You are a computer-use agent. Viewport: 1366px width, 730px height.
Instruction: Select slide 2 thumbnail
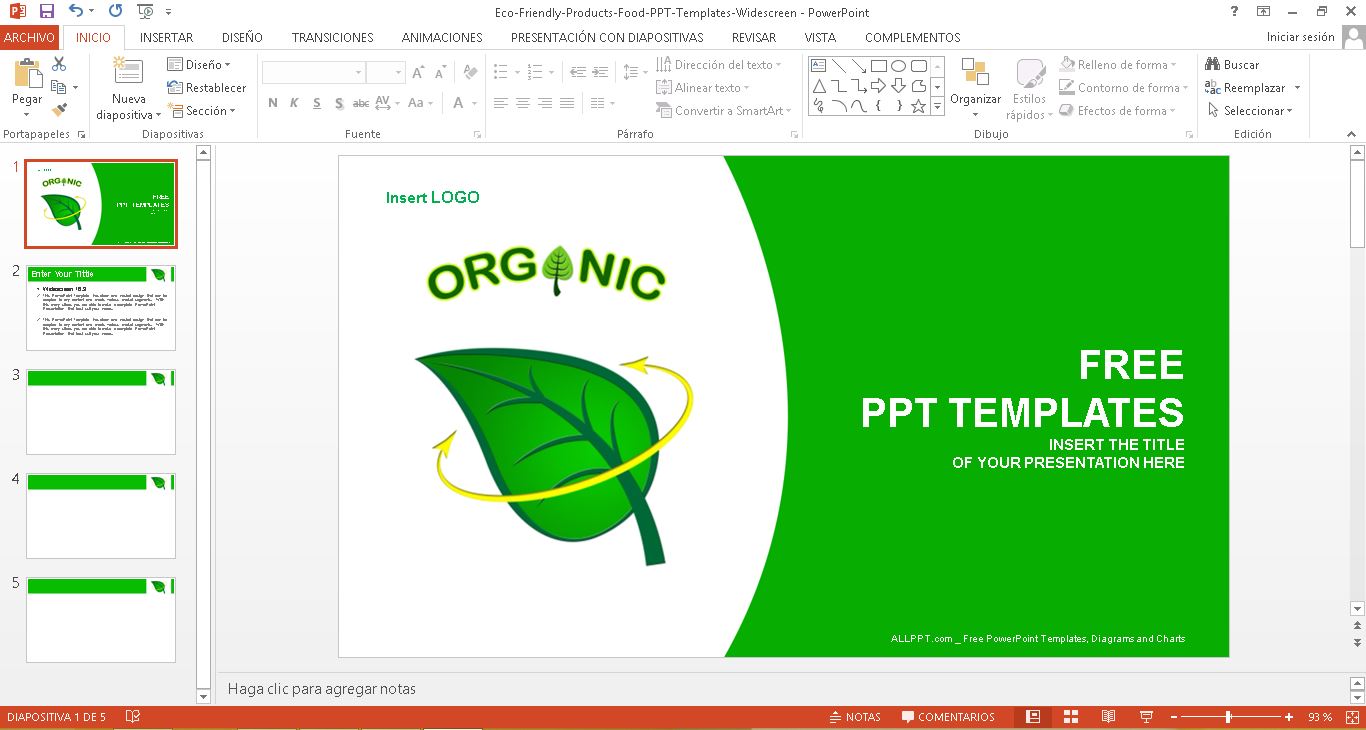[101, 308]
